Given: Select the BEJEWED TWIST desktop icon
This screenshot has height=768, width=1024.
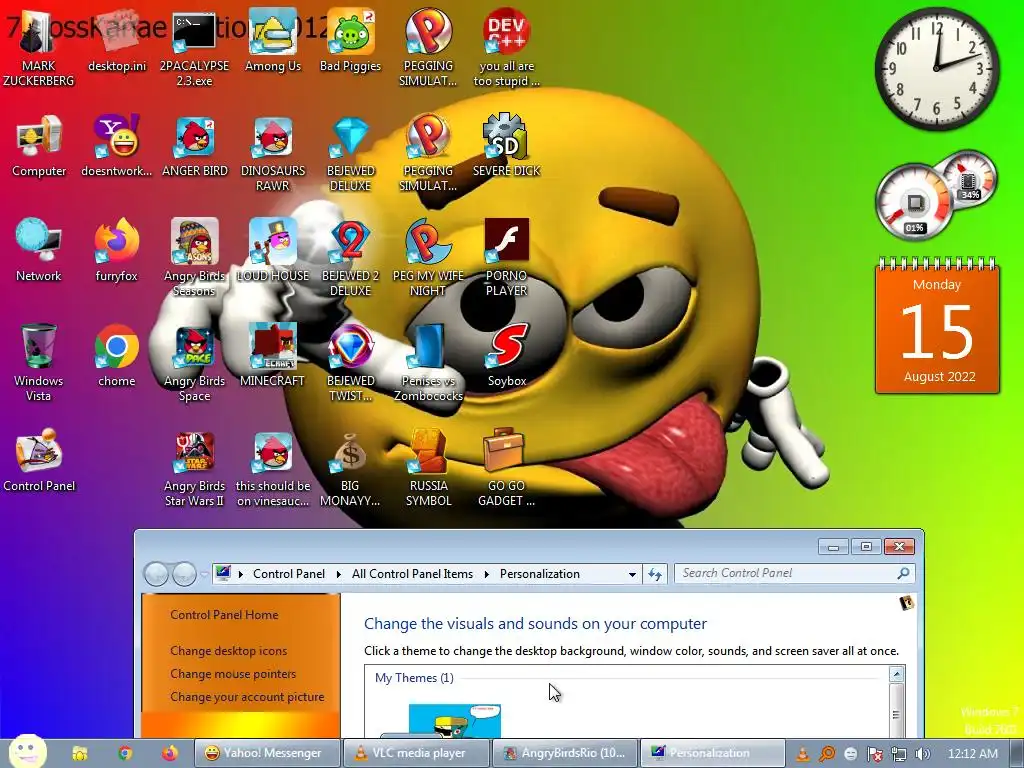Looking at the screenshot, I should [x=351, y=364].
